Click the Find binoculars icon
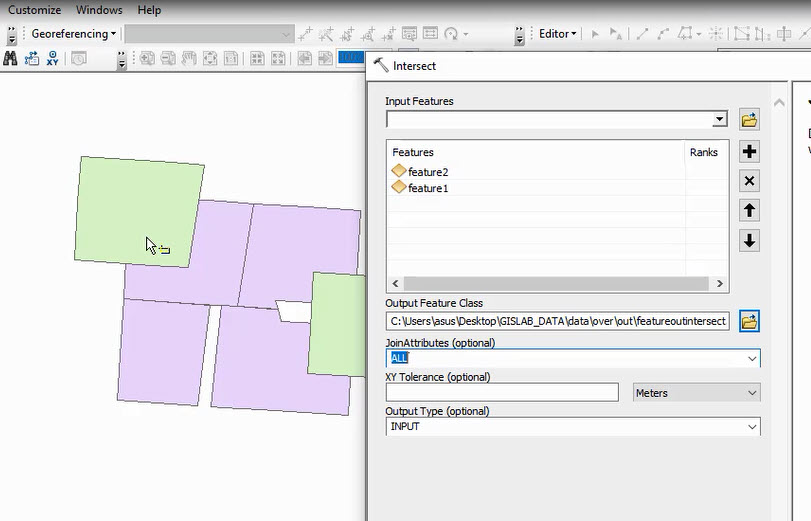 pyautogui.click(x=11, y=59)
